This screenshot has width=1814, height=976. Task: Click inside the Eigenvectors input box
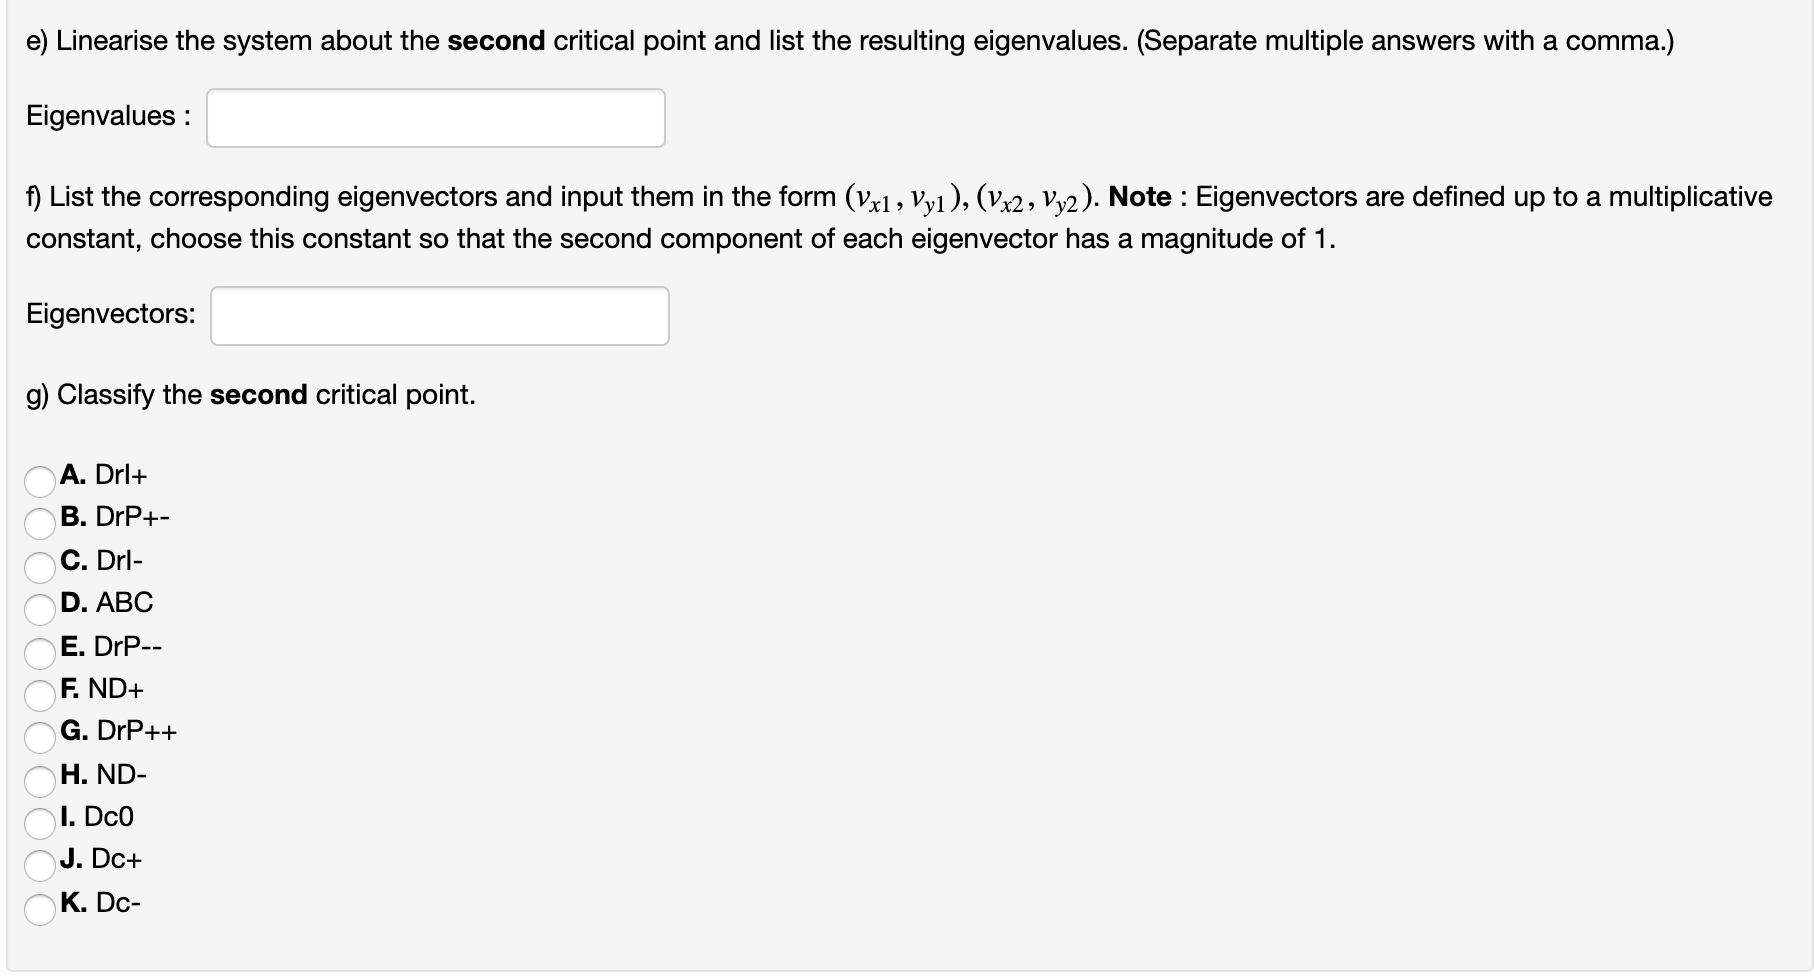click(x=439, y=315)
